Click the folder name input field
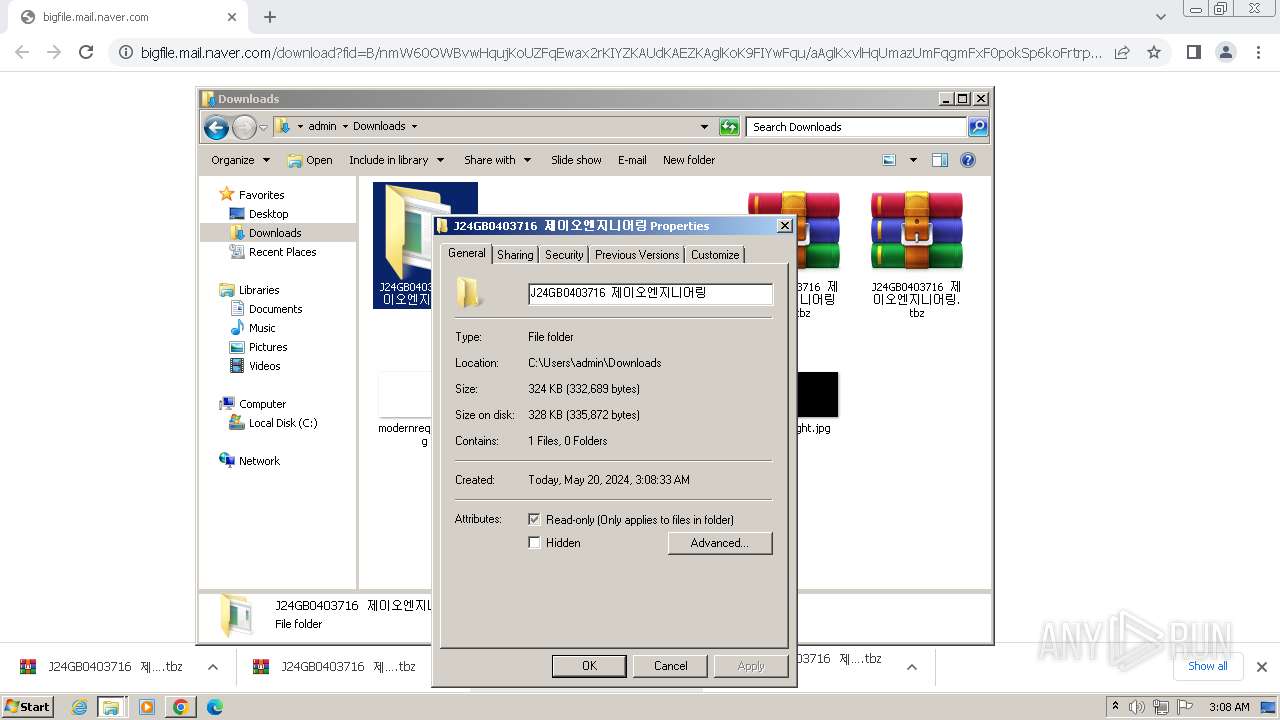Screen dimensions: 1280x720 (650, 293)
